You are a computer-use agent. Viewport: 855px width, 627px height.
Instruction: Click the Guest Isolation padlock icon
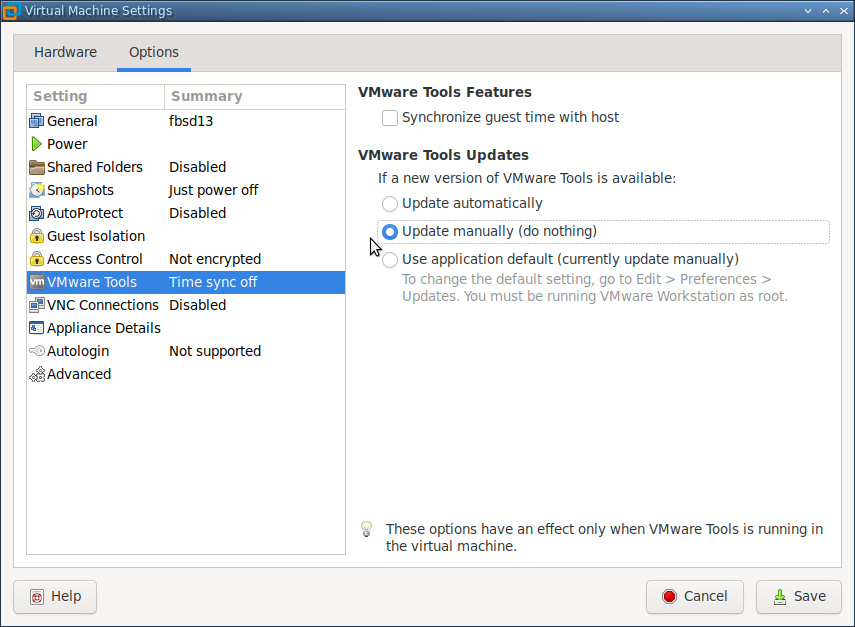[x=37, y=236]
